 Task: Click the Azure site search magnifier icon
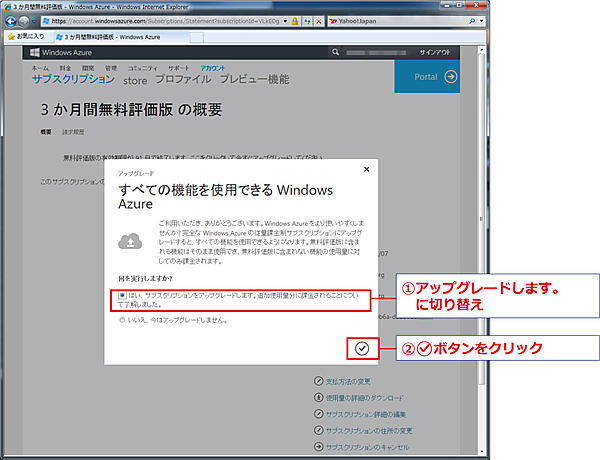(336, 52)
